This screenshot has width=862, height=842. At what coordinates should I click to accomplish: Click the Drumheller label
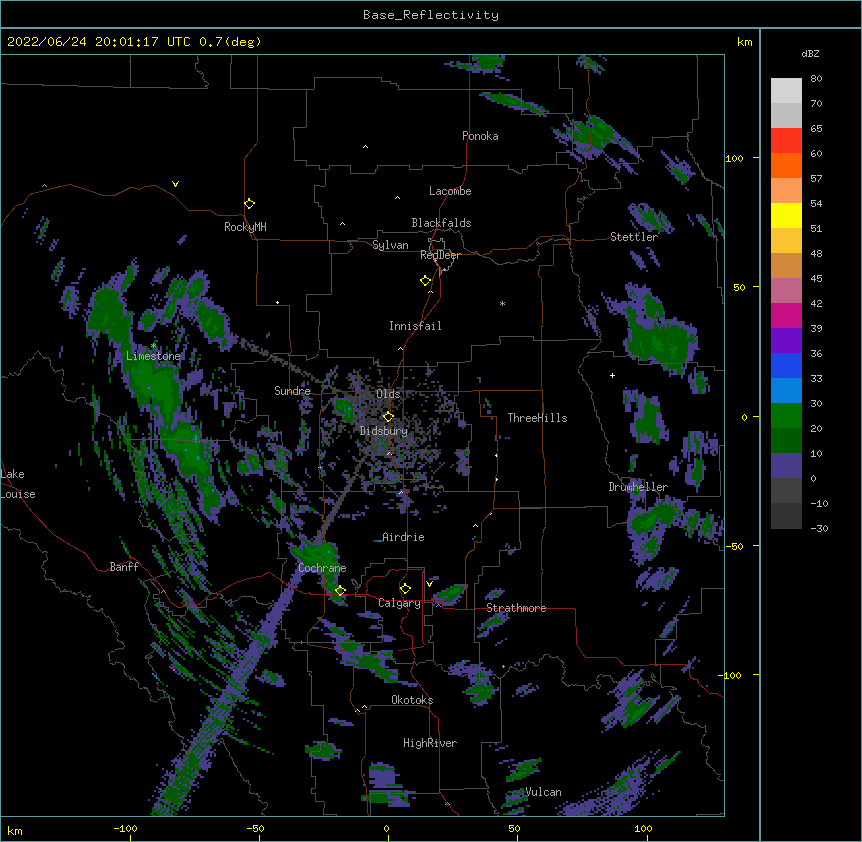coord(638,487)
